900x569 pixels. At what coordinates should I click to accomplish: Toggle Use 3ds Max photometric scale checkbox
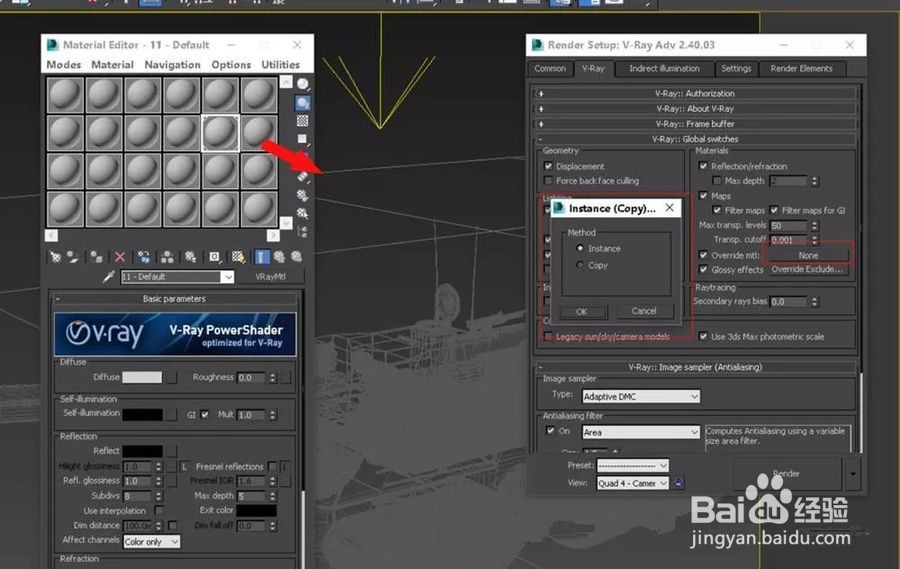pyautogui.click(x=703, y=336)
